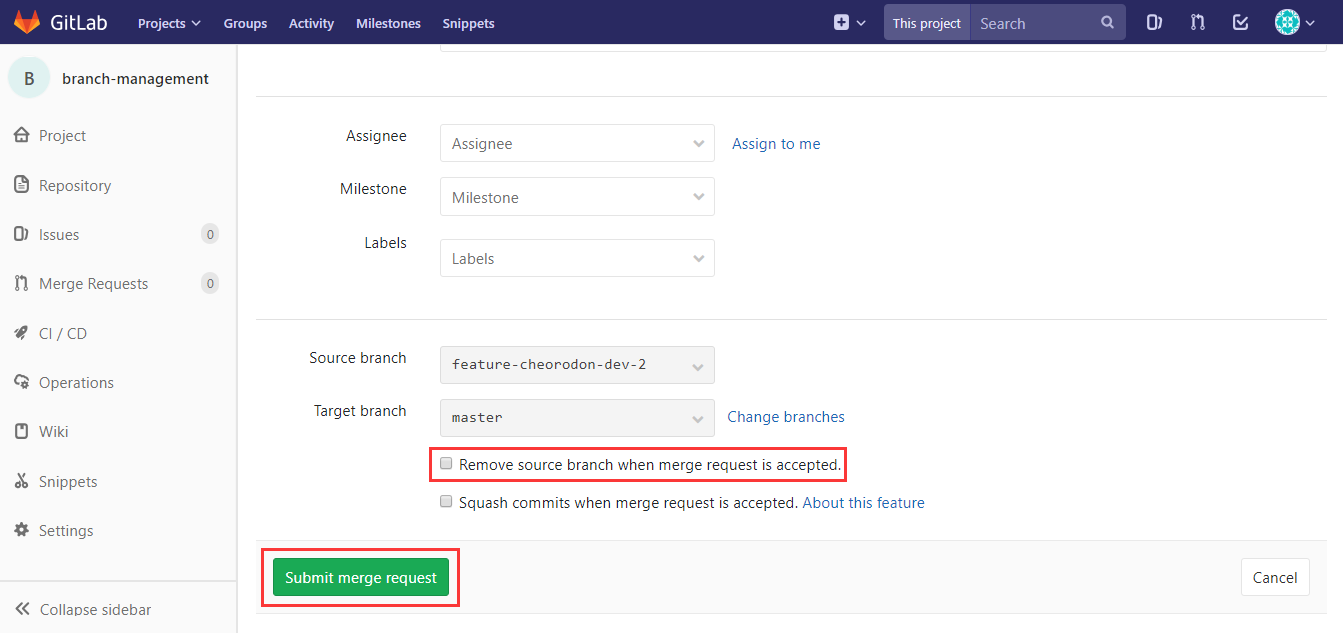Screen dimensions: 1343x633
Task: Click the search magnifier icon
Action: pyautogui.click(x=1107, y=22)
